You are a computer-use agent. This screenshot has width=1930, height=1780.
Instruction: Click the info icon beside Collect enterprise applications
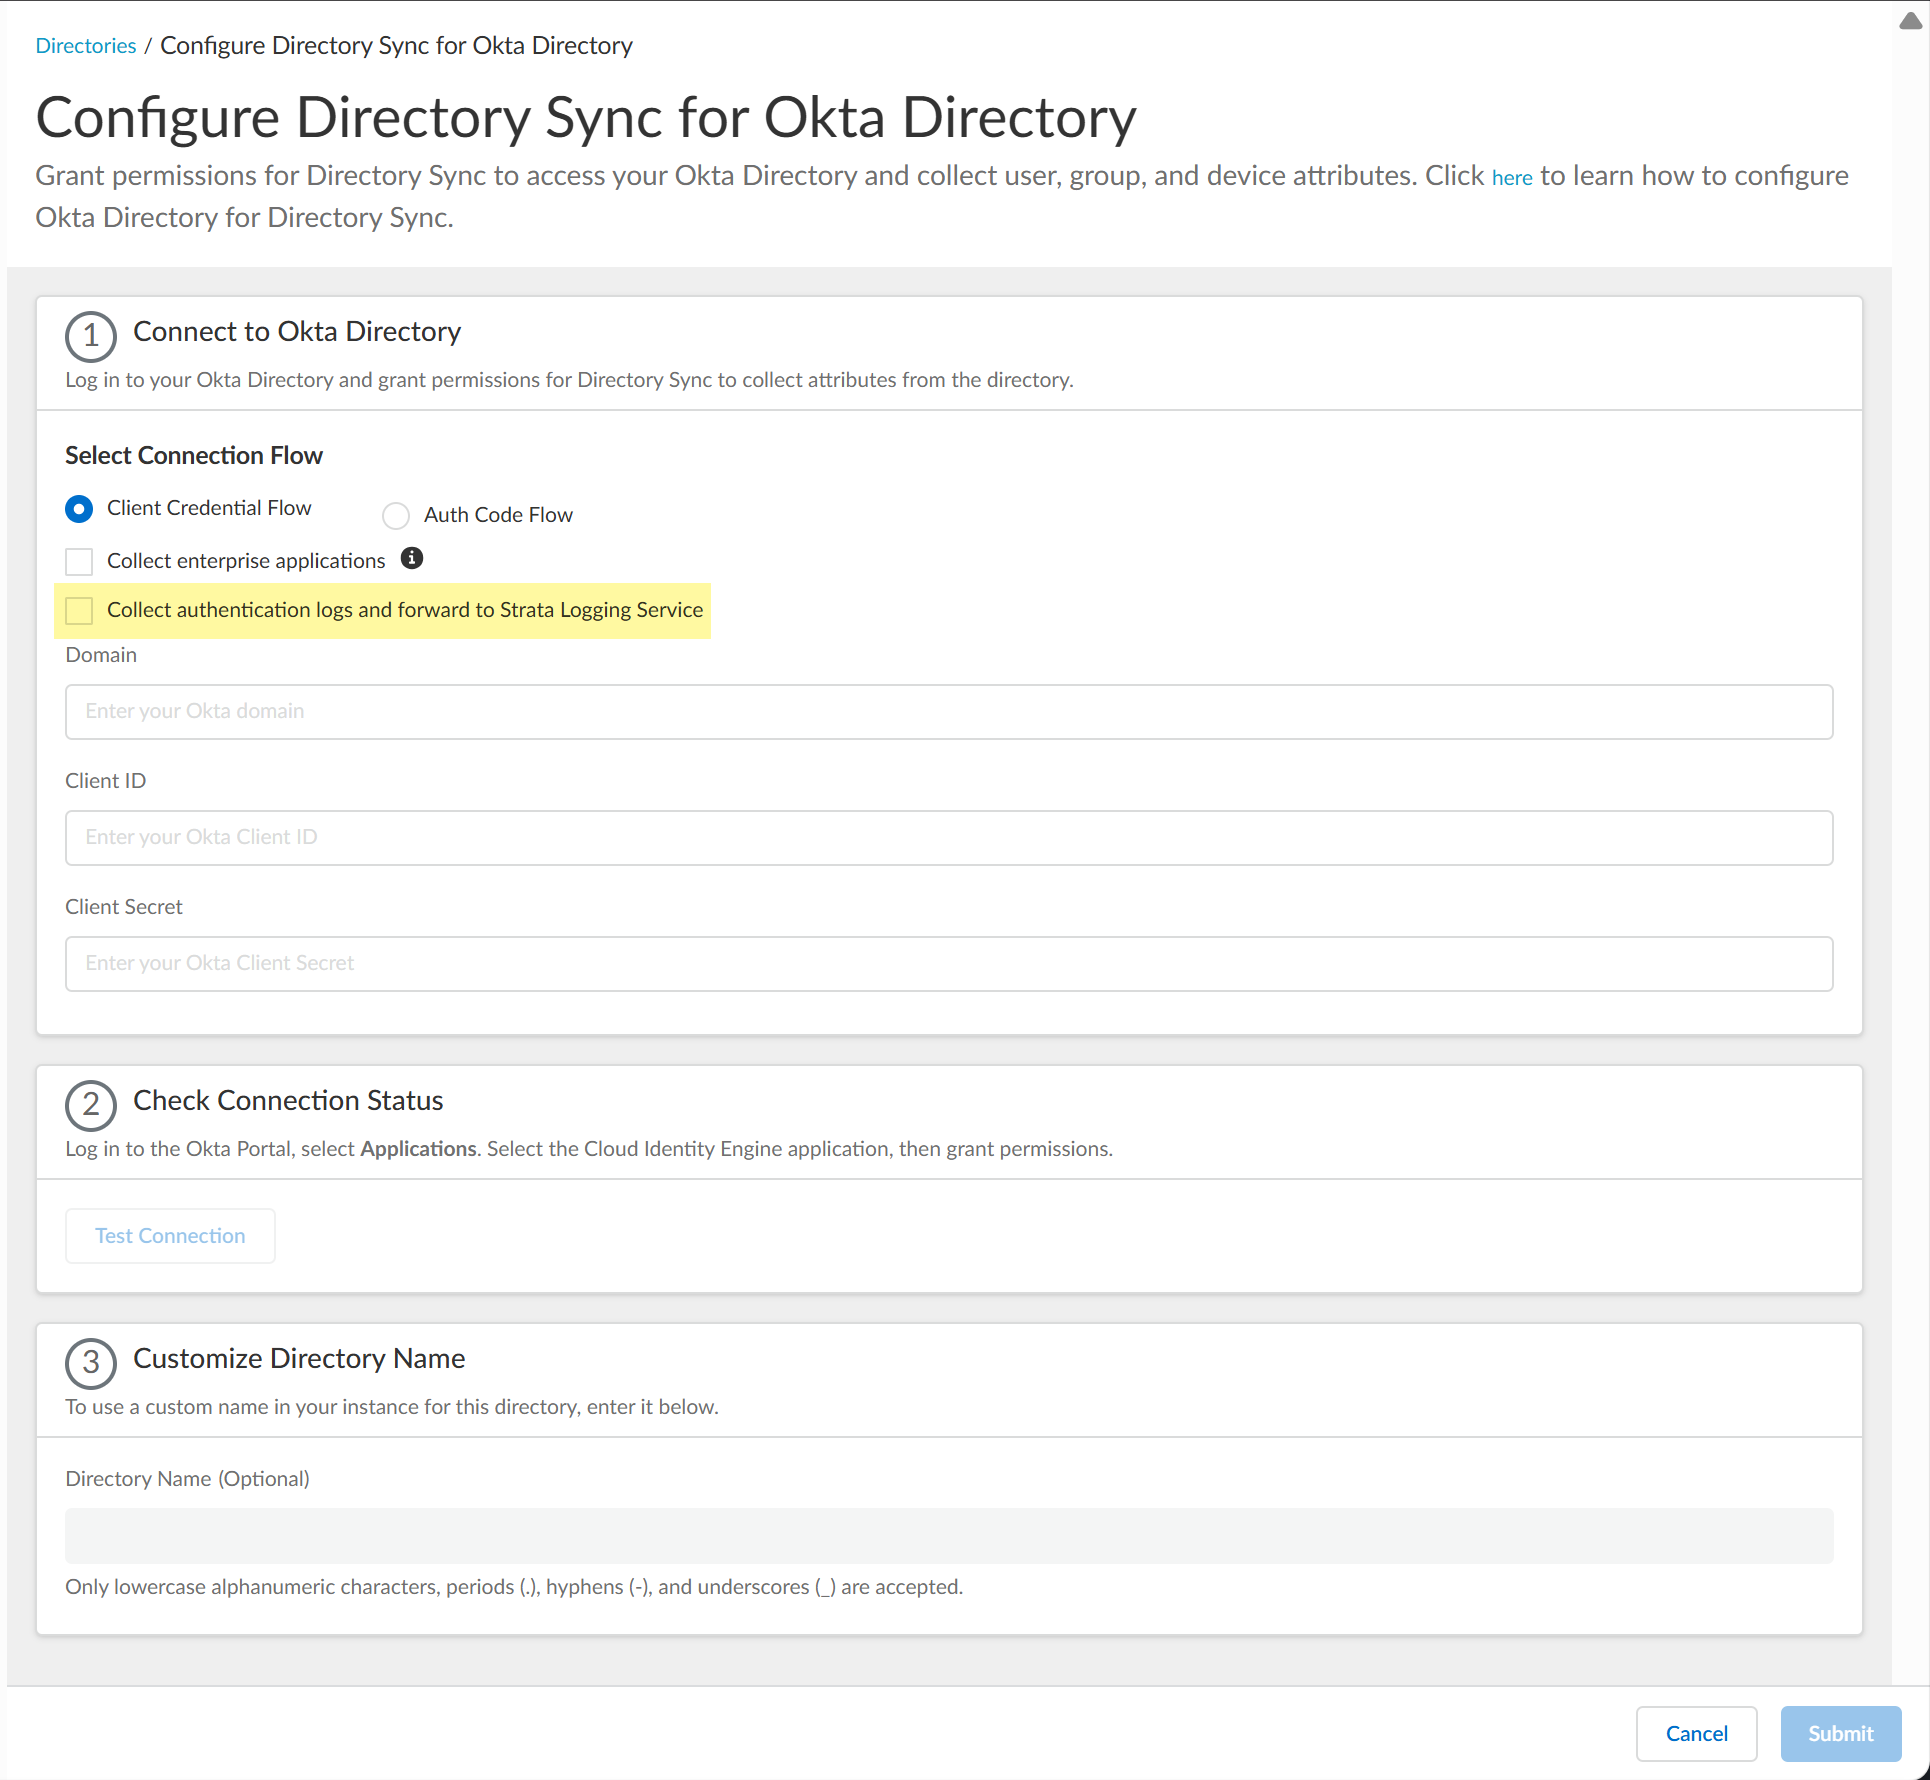coord(412,558)
